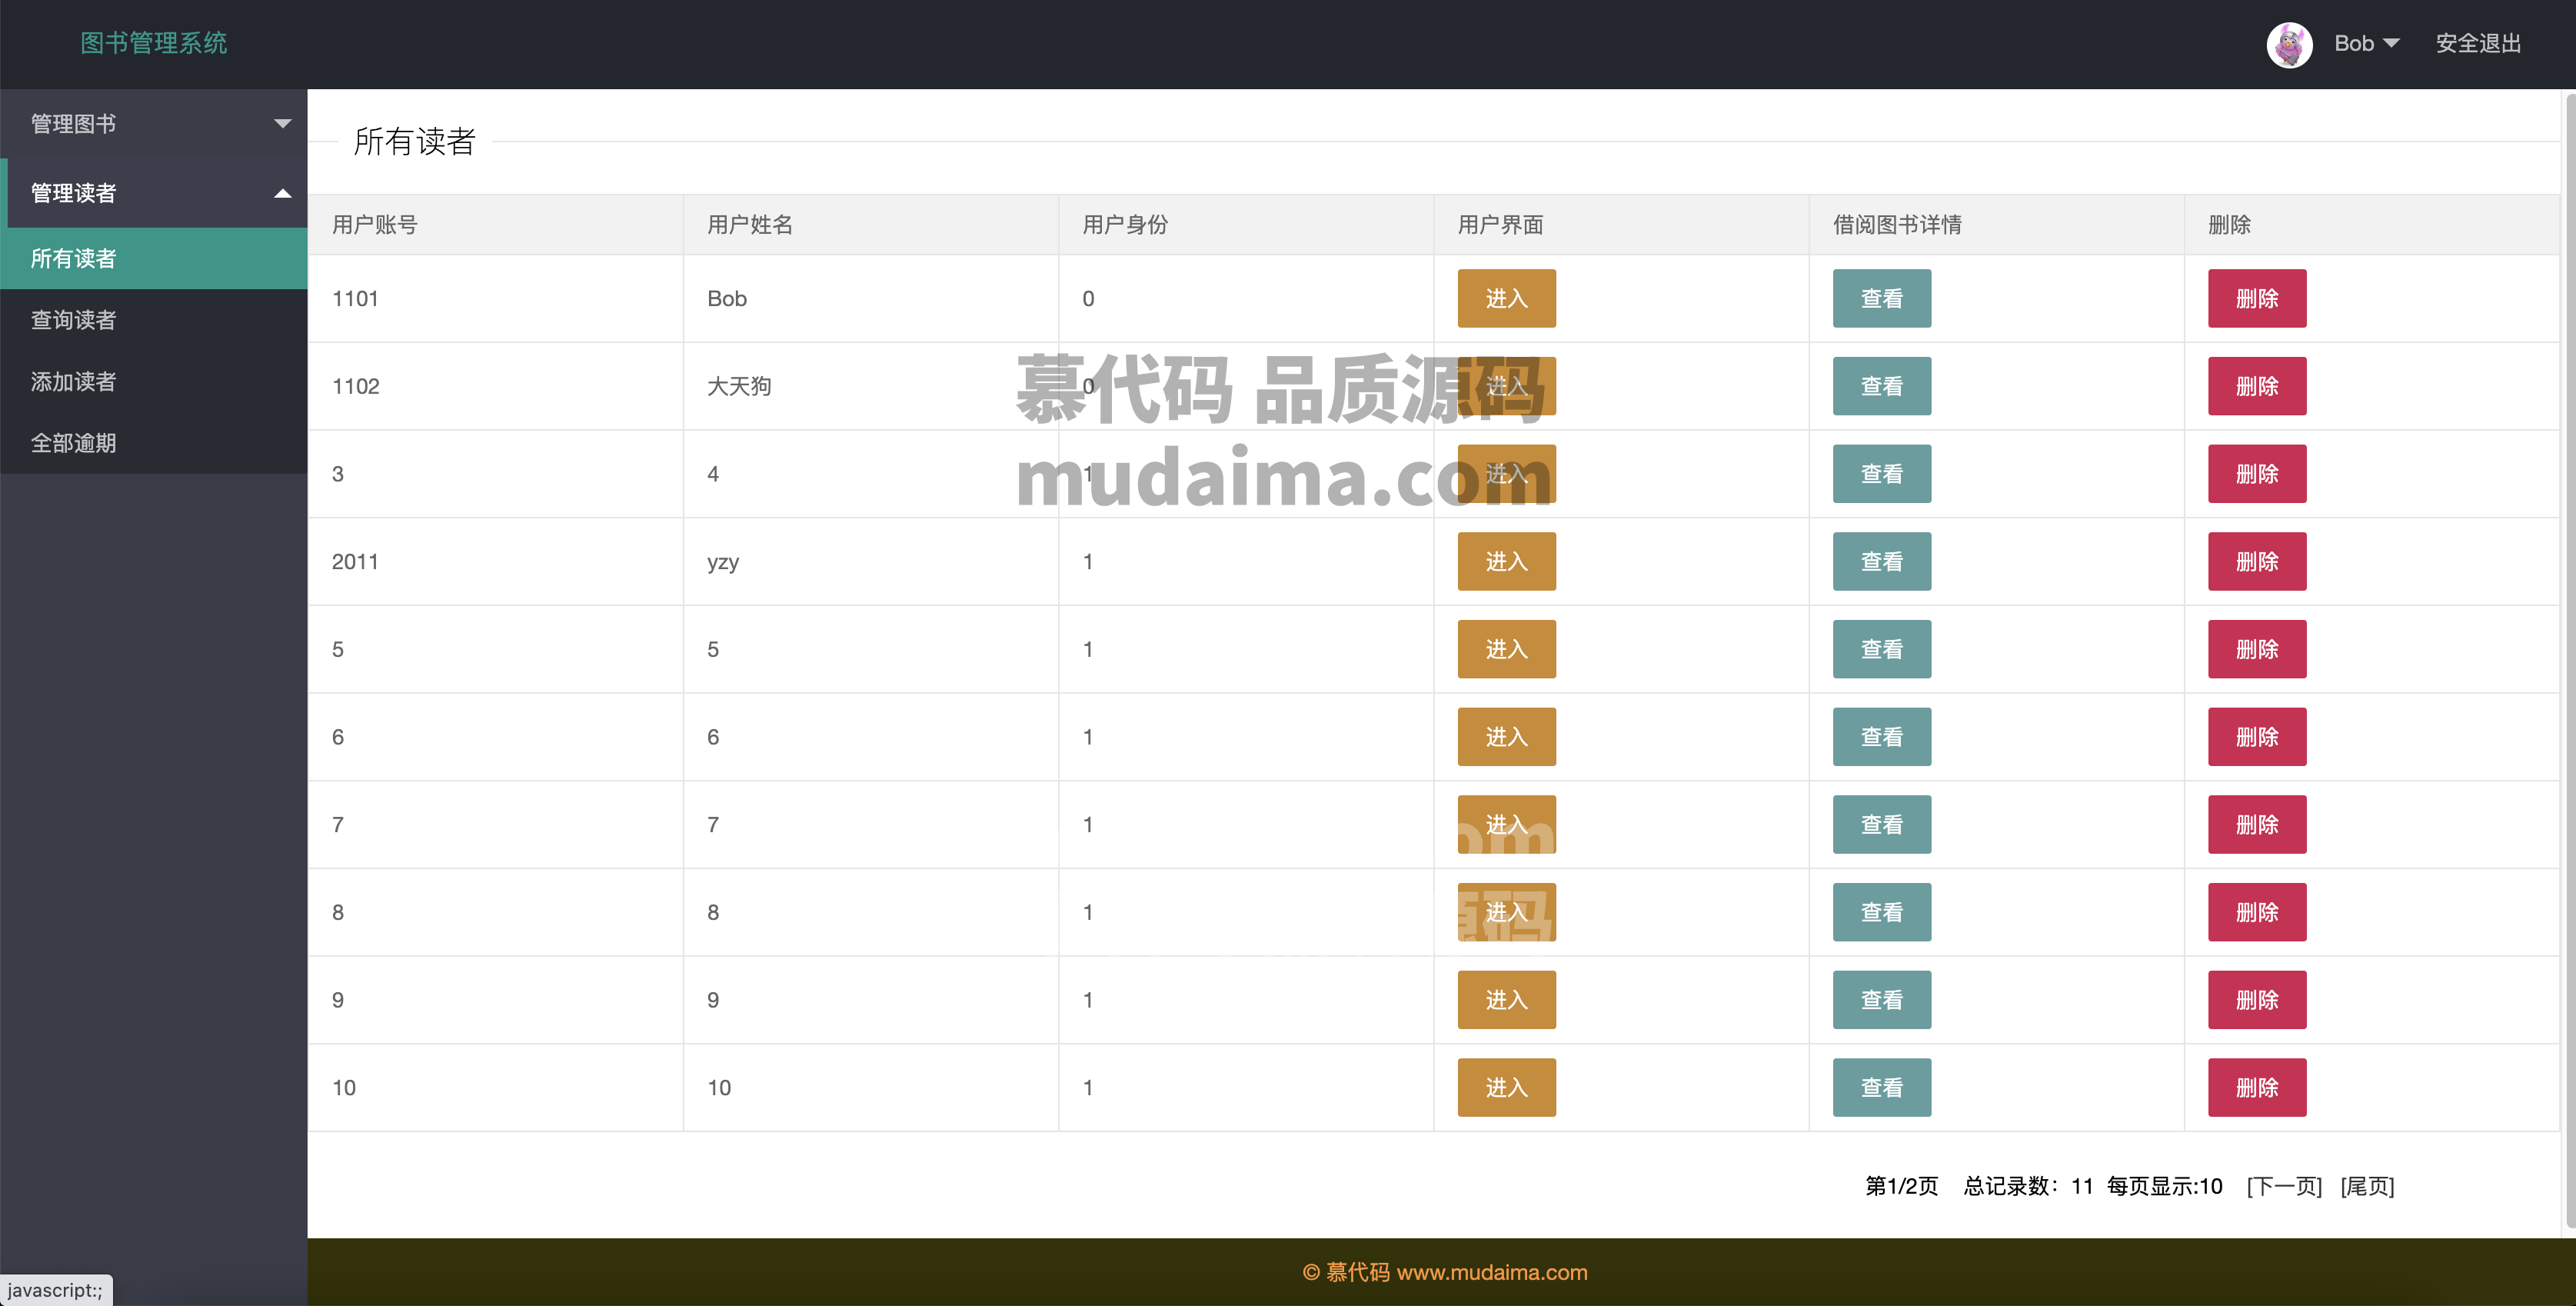Click 查看 for account 8

tap(1881, 912)
